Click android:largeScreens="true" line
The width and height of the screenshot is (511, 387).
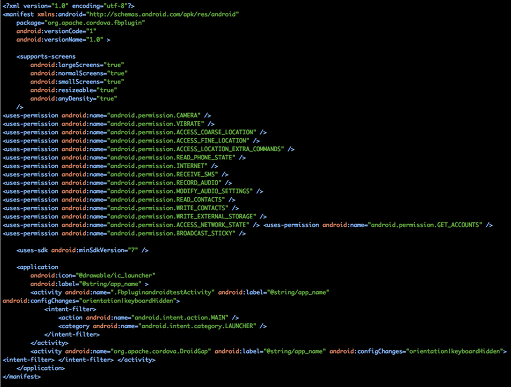tap(77, 65)
